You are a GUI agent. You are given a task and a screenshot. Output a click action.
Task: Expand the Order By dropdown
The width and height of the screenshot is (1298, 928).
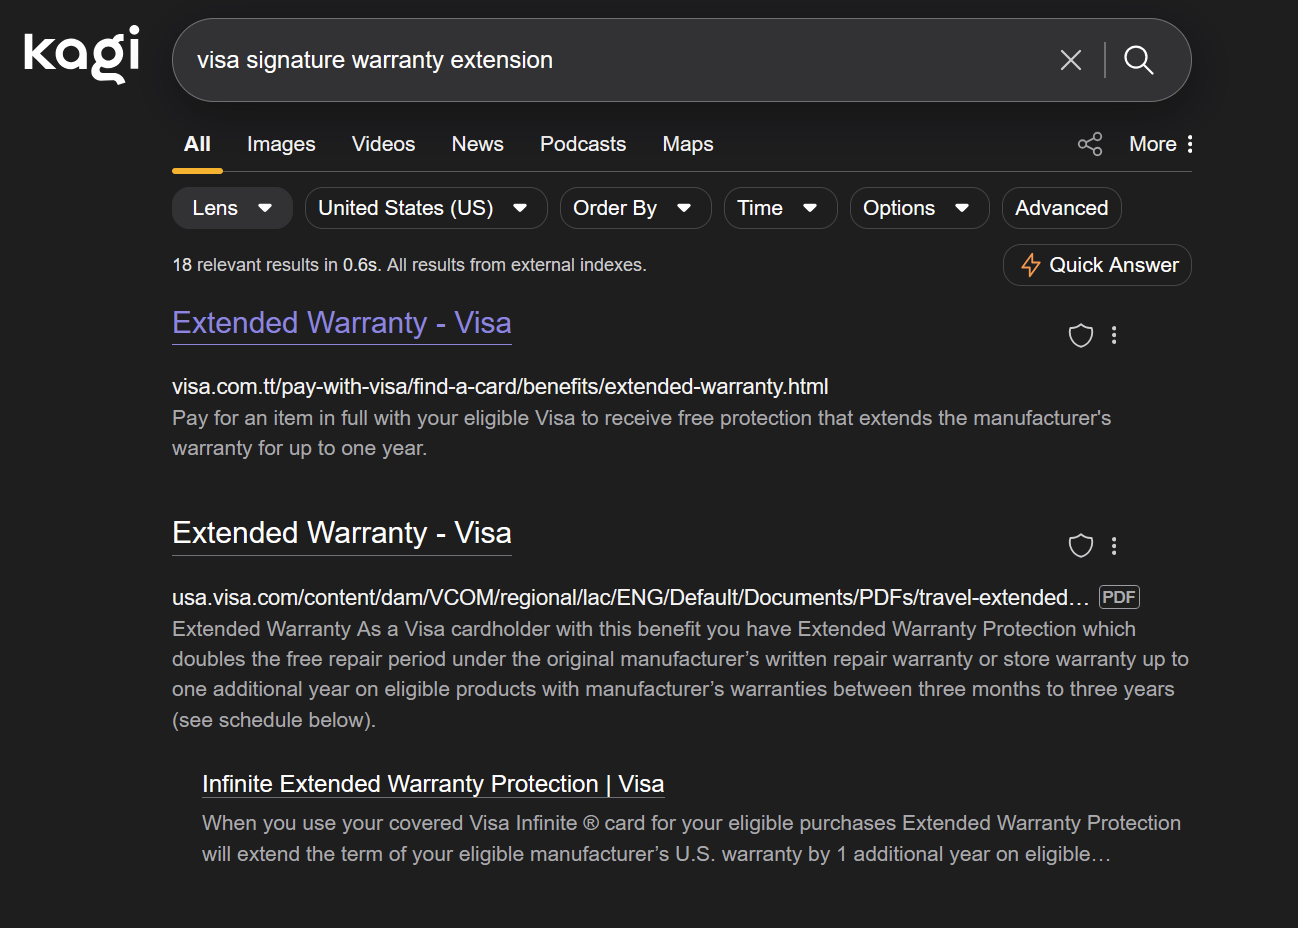(635, 208)
